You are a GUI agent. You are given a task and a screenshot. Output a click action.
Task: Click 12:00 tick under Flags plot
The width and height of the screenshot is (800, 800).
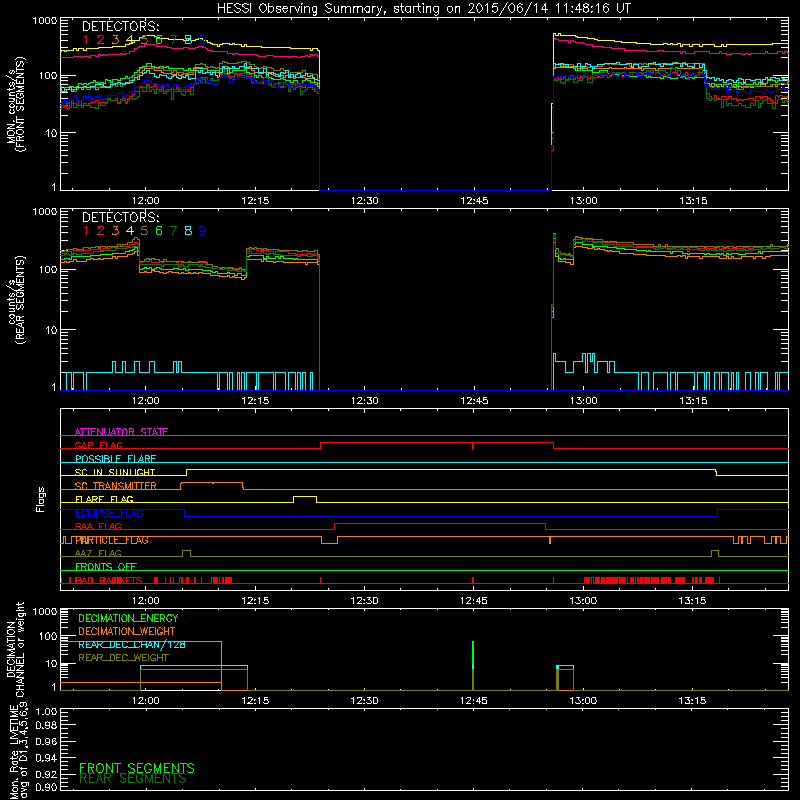coord(145,601)
